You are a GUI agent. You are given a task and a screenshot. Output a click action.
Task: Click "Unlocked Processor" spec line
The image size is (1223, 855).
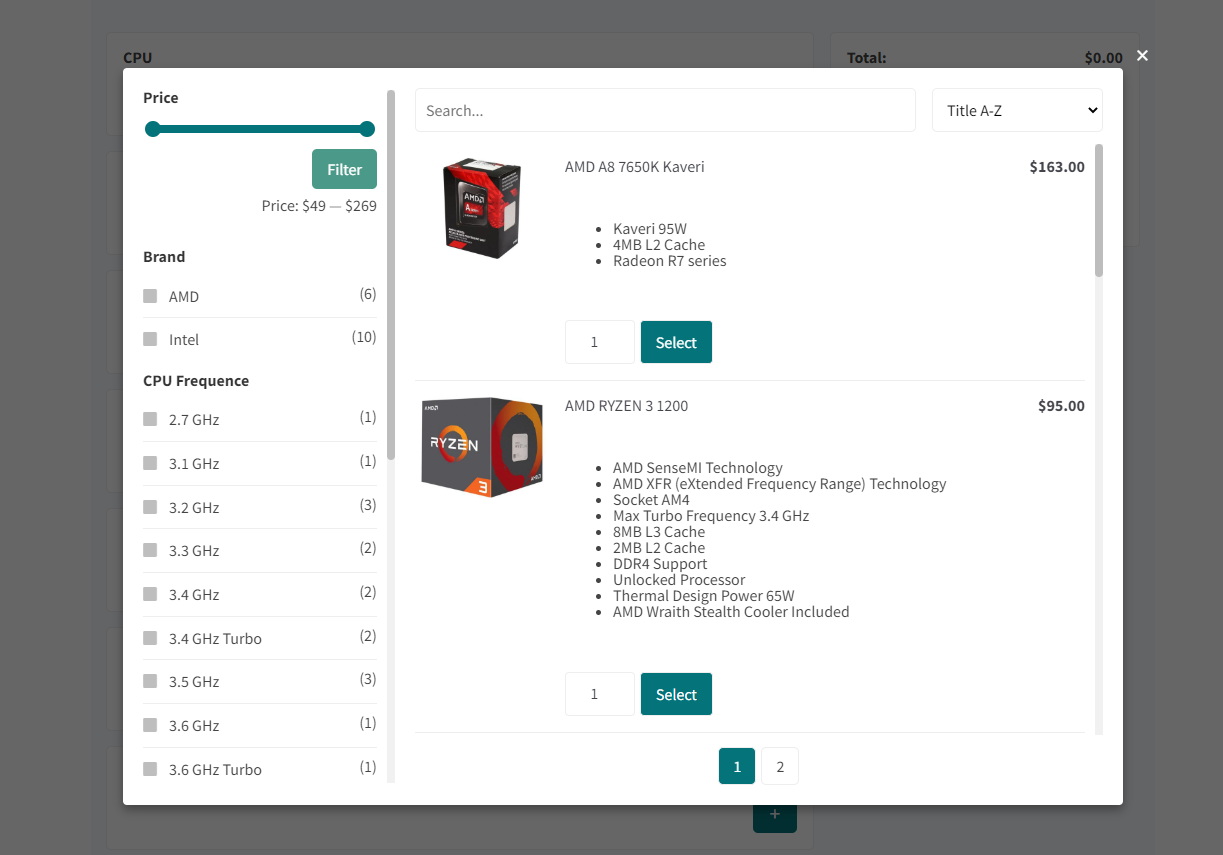tap(679, 580)
